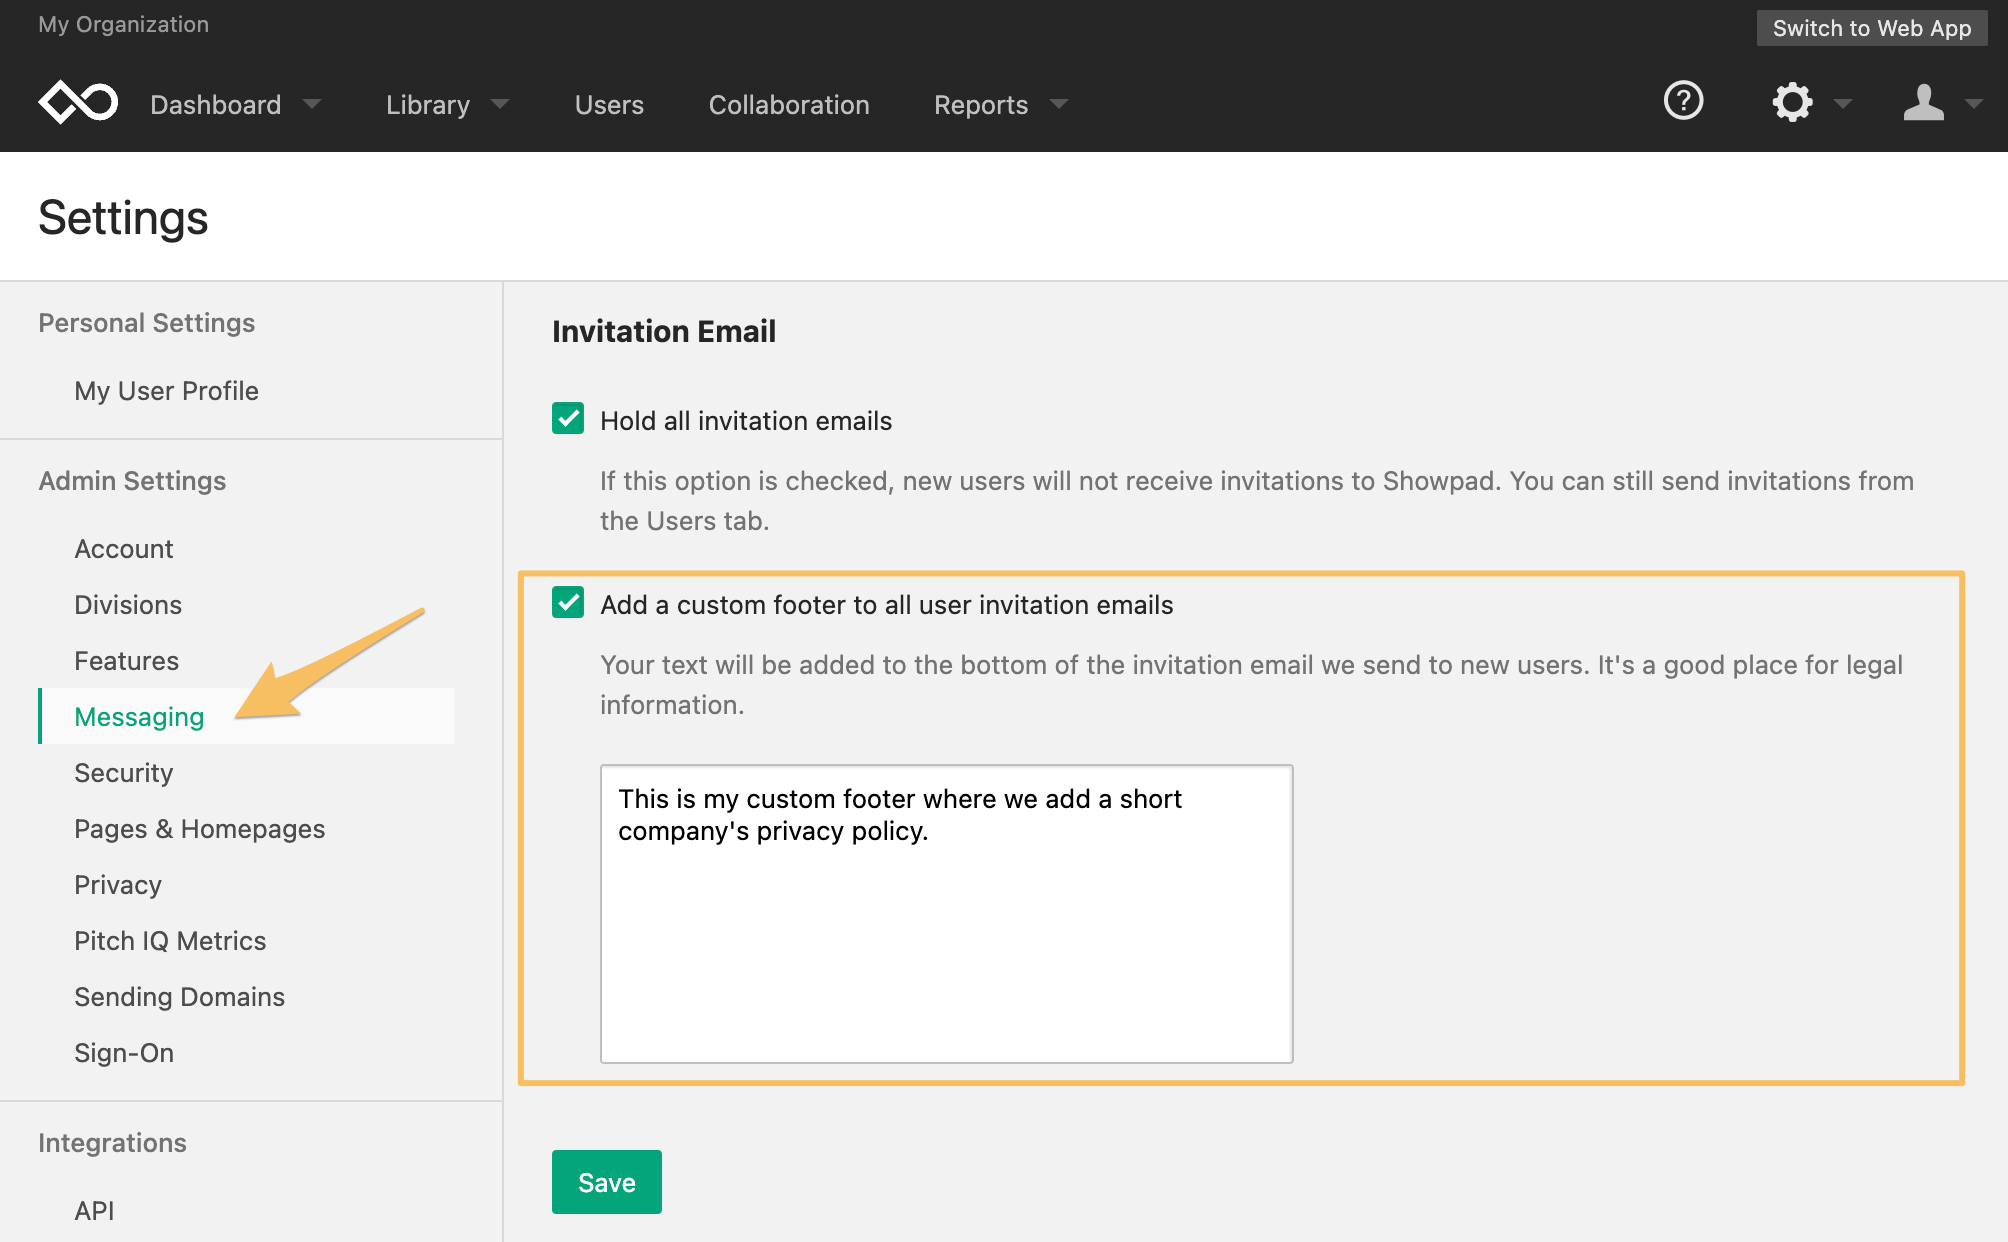Click Switch to Web App button

[x=1872, y=28]
